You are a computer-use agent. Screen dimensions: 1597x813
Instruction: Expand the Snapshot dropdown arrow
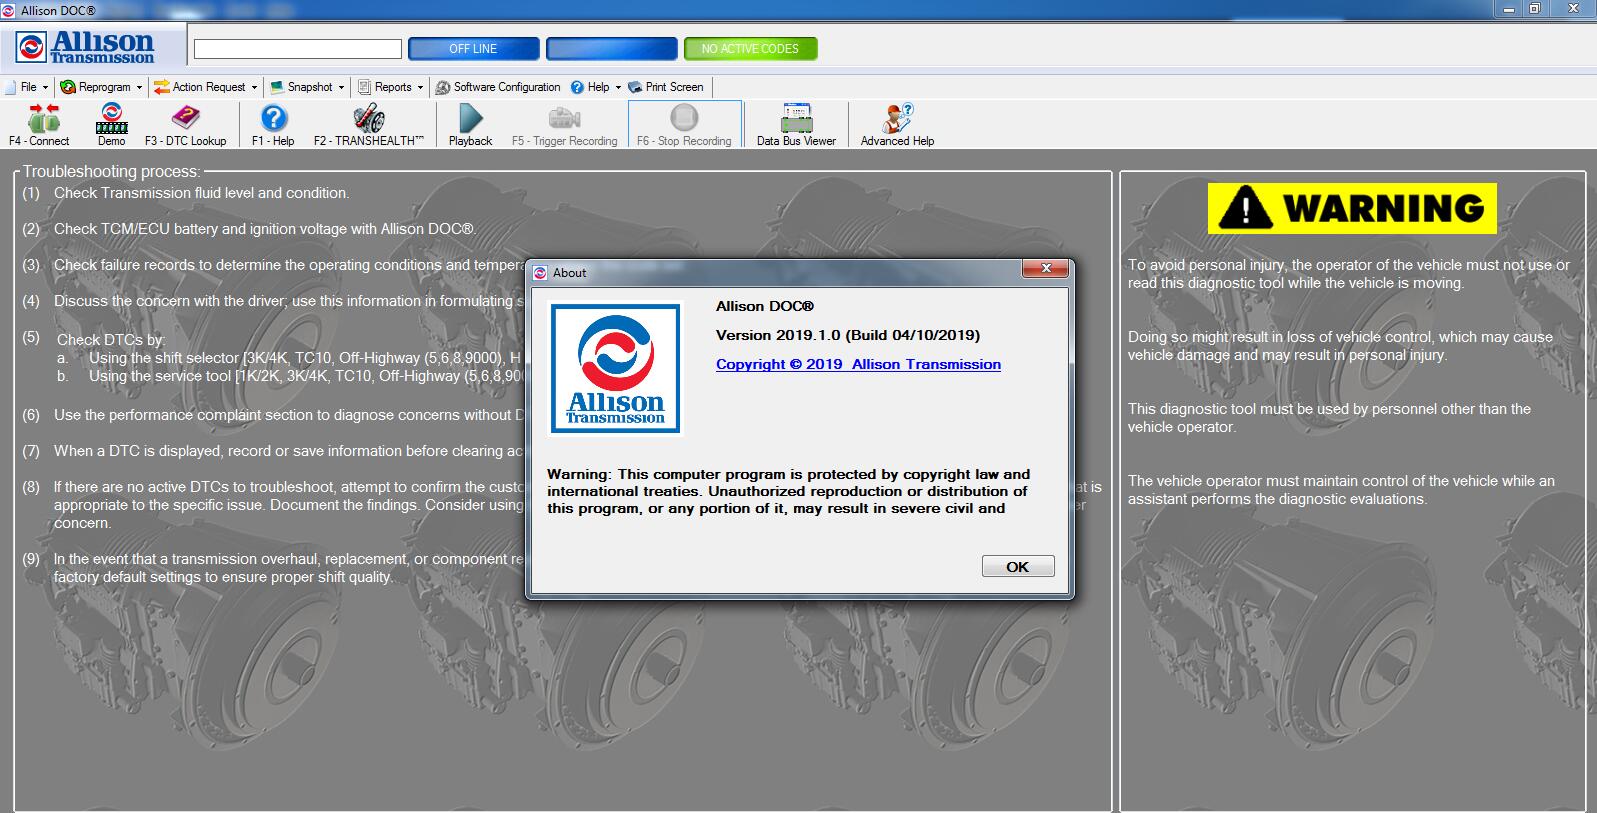(x=341, y=87)
